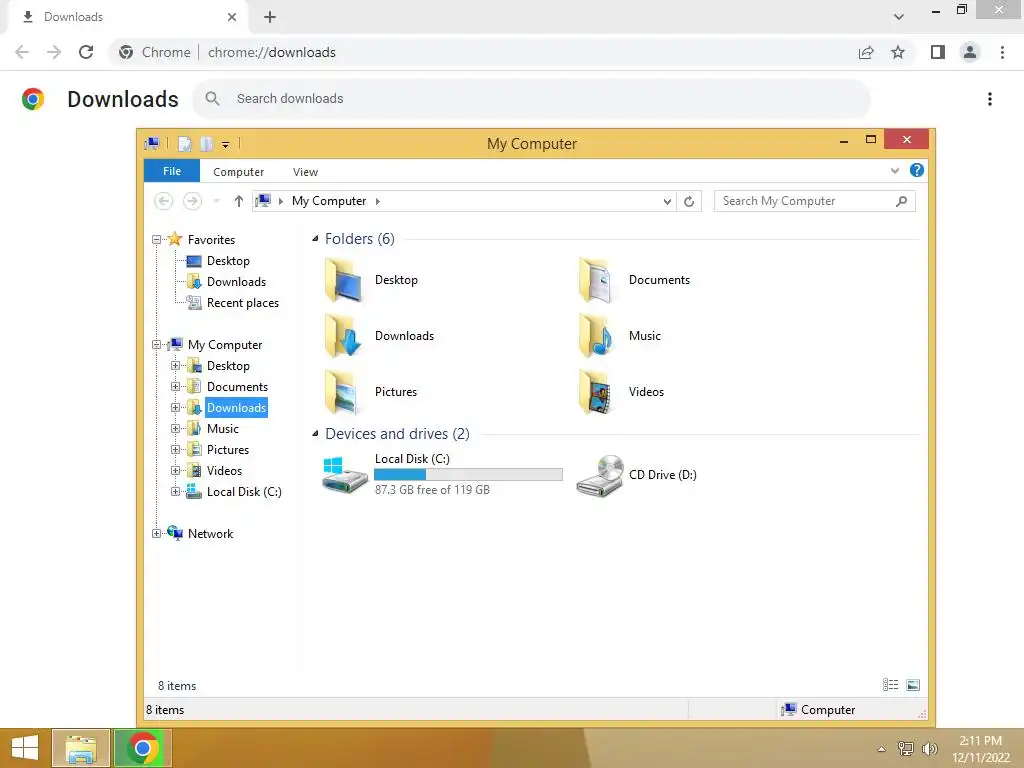
Task: Open the View ribbon tab
Action: point(305,172)
